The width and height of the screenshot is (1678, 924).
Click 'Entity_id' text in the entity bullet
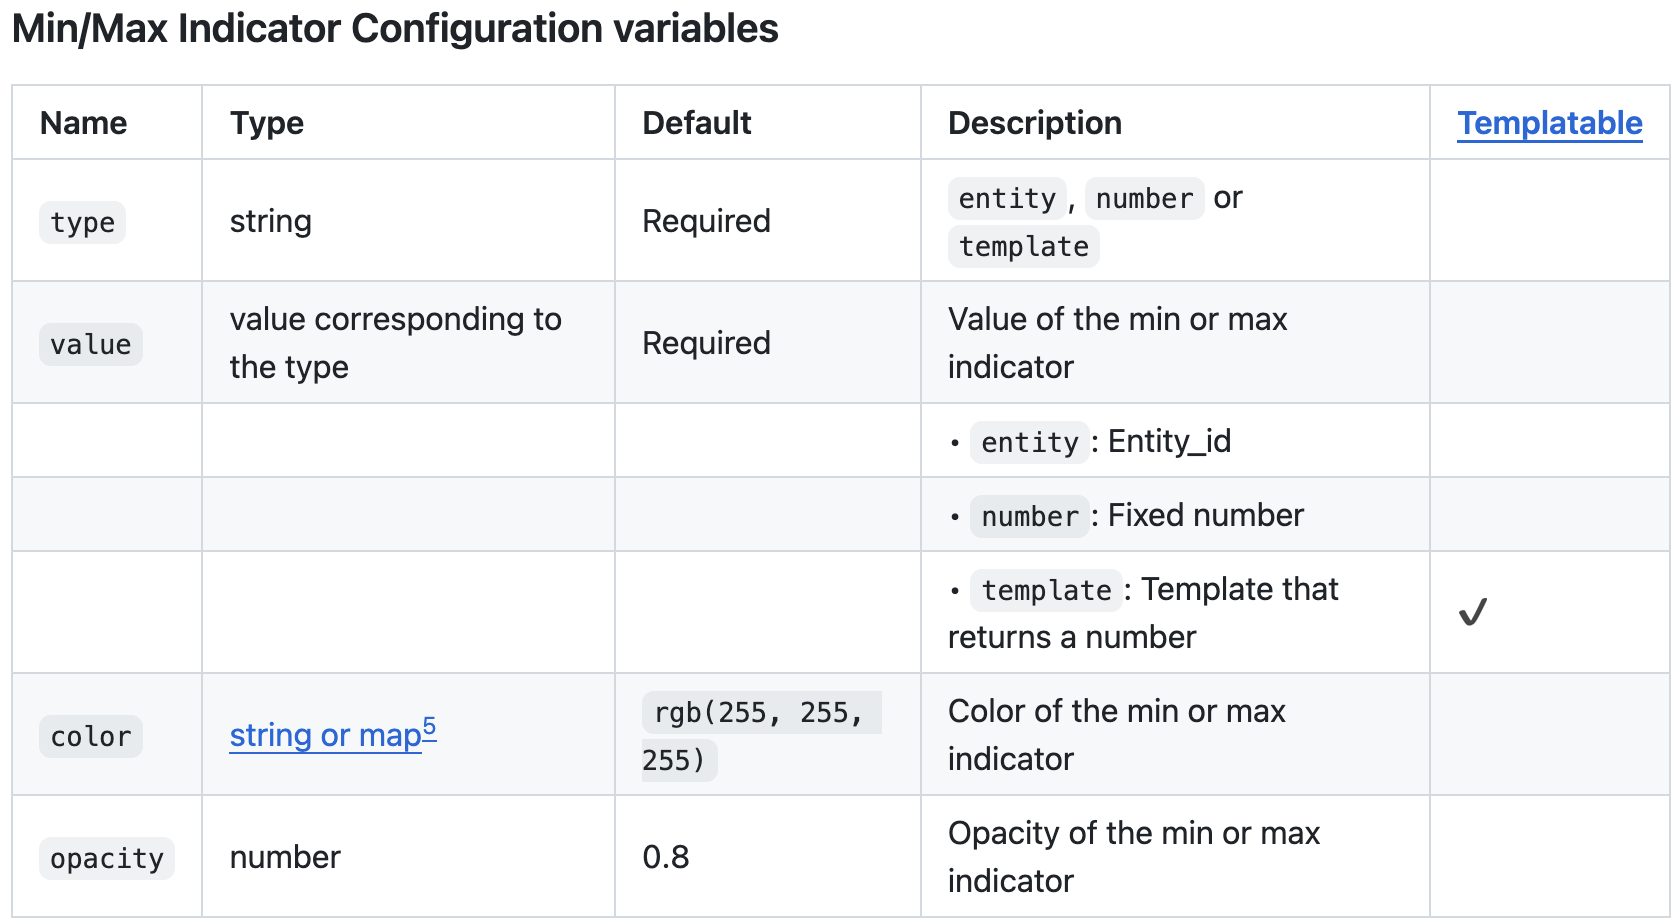coord(1169,441)
